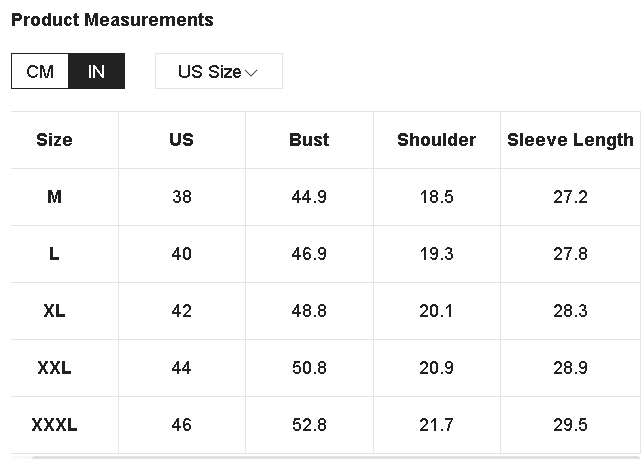This screenshot has width=642, height=459.
Task: Click the XL shoulder value 20.1
Action: tap(436, 311)
